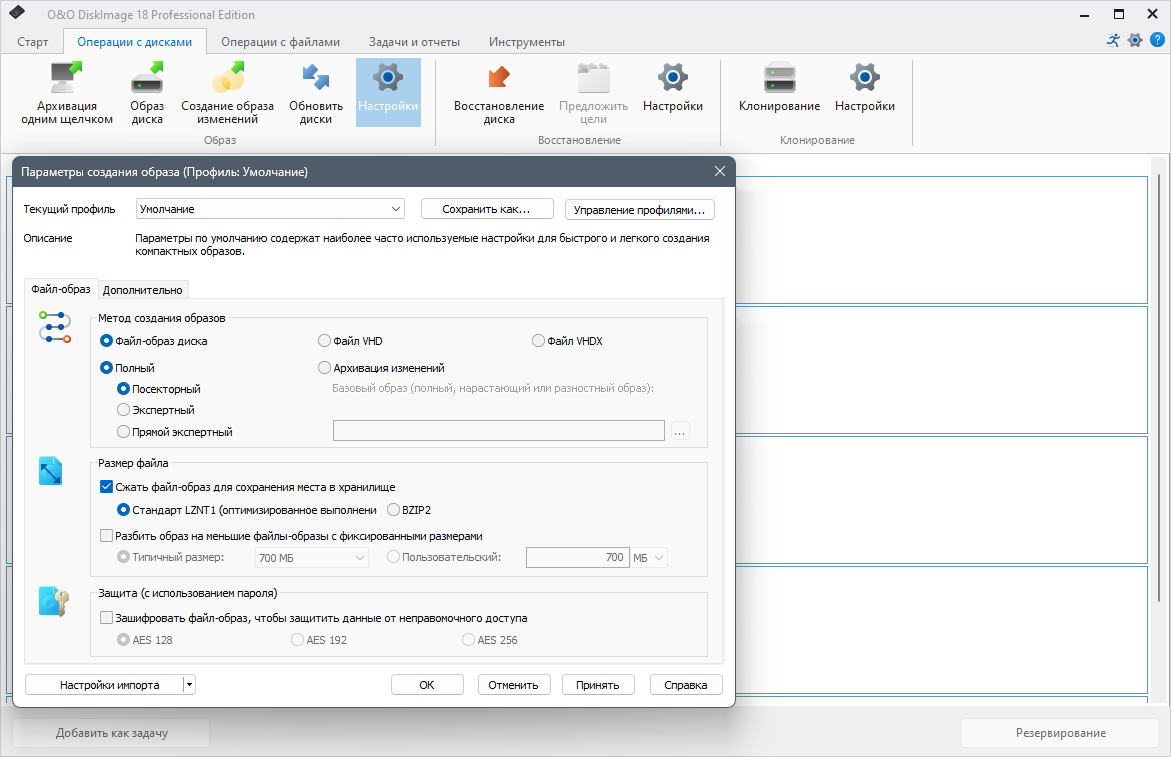
Task: Toggle Разбить образ на меньшие файлы checkbox
Action: tap(106, 536)
